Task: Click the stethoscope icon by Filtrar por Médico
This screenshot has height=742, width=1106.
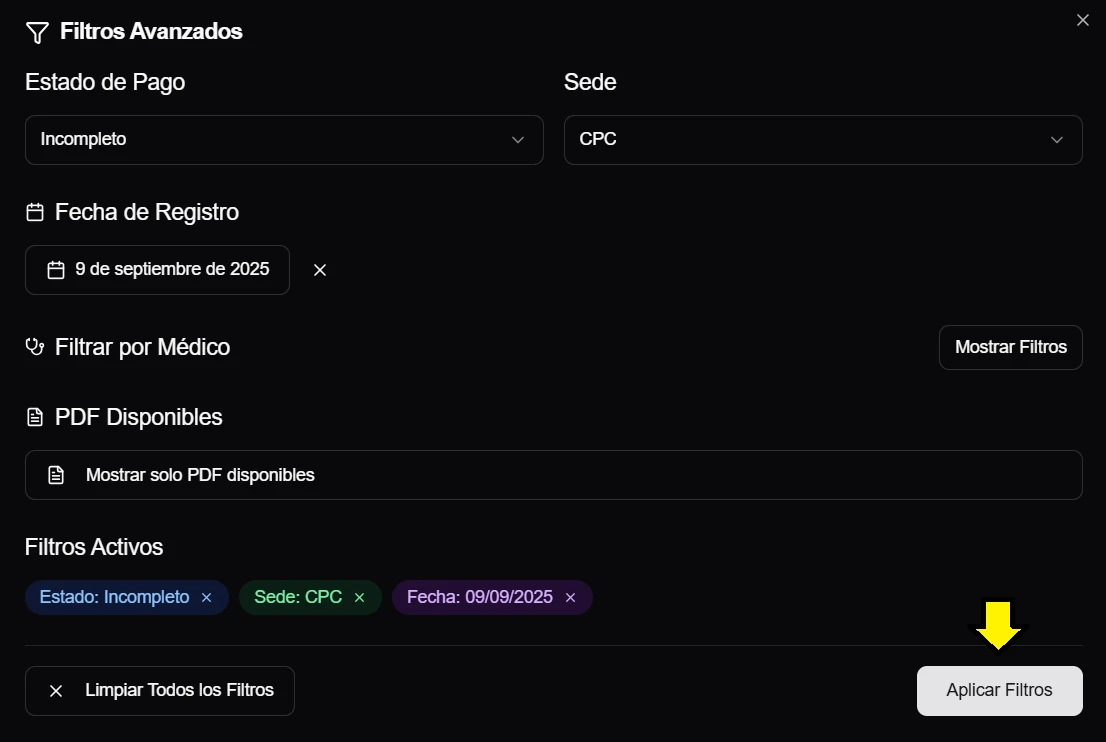Action: pyautogui.click(x=35, y=347)
